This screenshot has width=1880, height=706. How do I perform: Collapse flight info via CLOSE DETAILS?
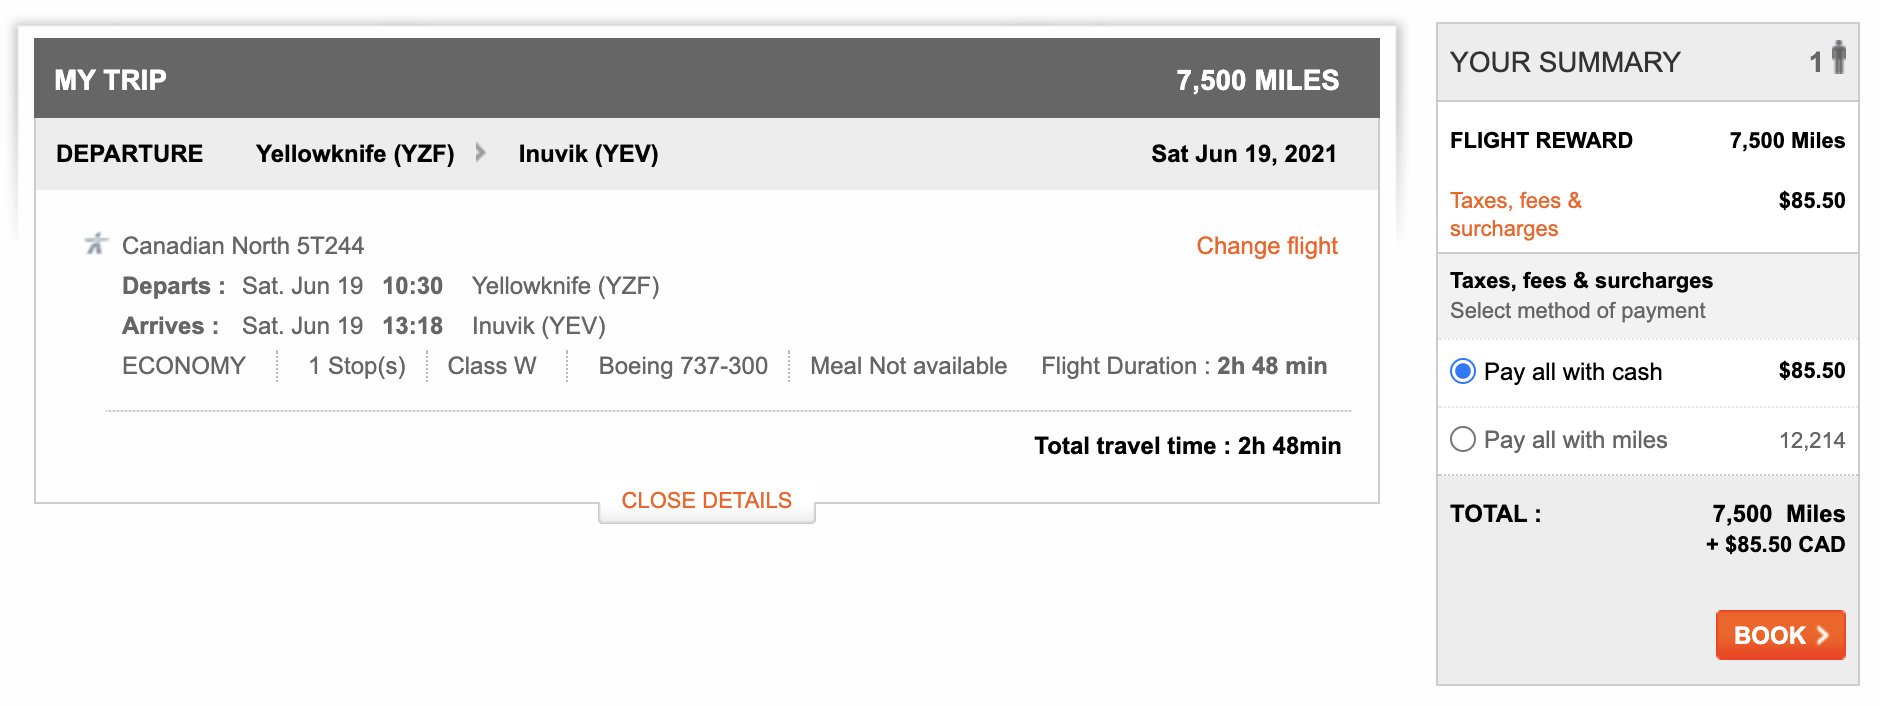706,501
